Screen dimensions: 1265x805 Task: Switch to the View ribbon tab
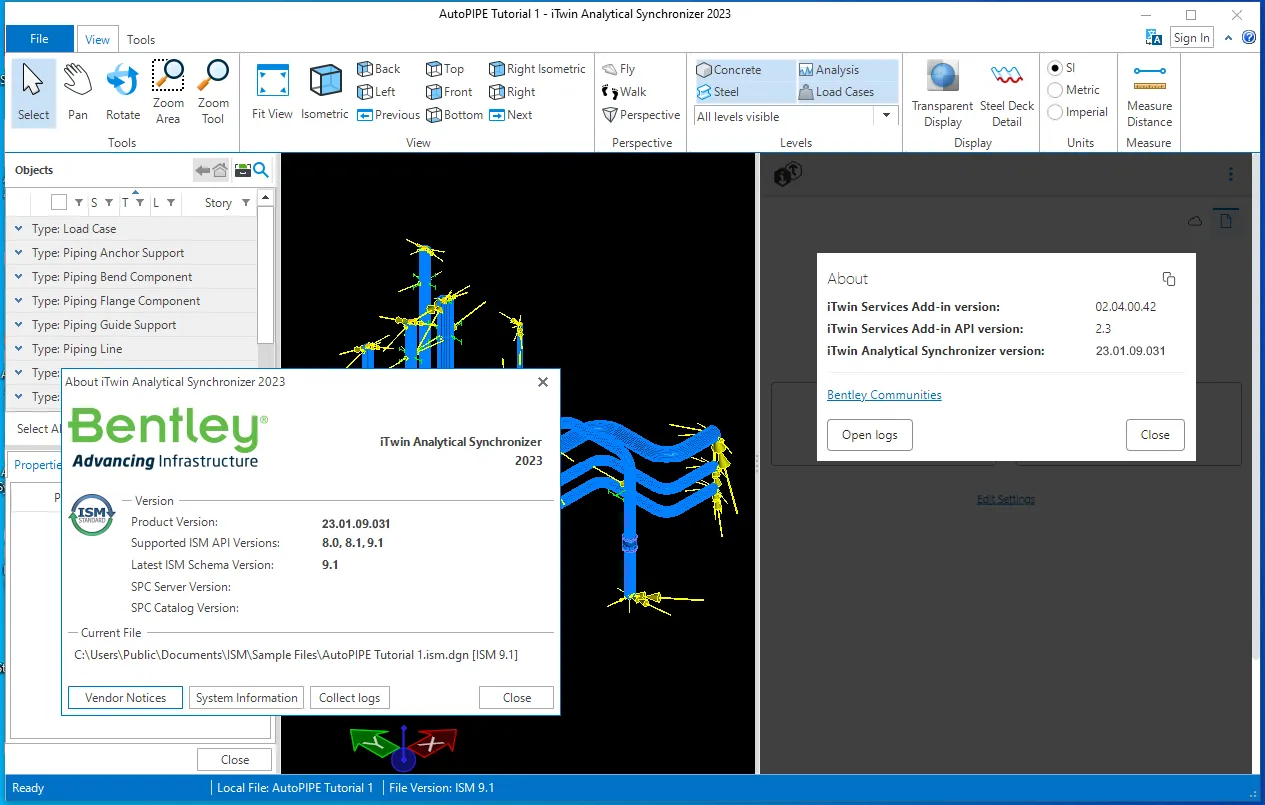(97, 39)
